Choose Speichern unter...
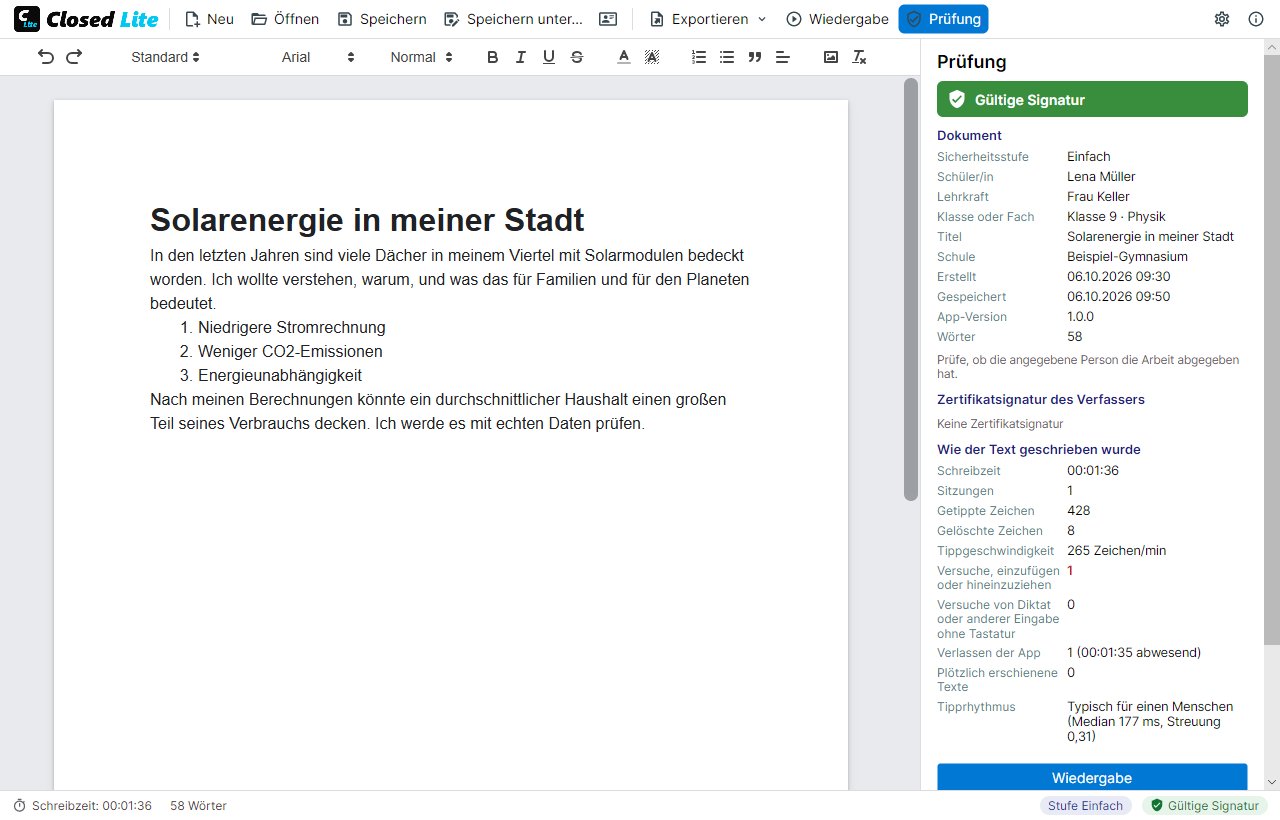 [x=513, y=19]
